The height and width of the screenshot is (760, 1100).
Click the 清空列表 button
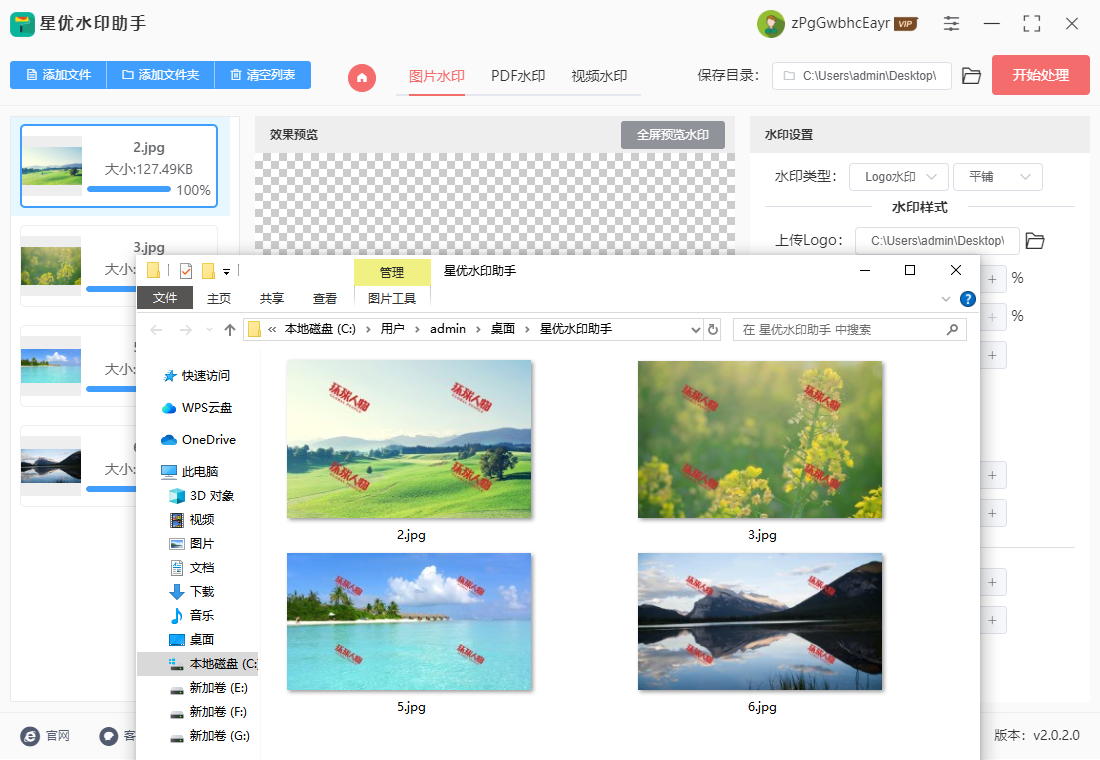click(262, 75)
